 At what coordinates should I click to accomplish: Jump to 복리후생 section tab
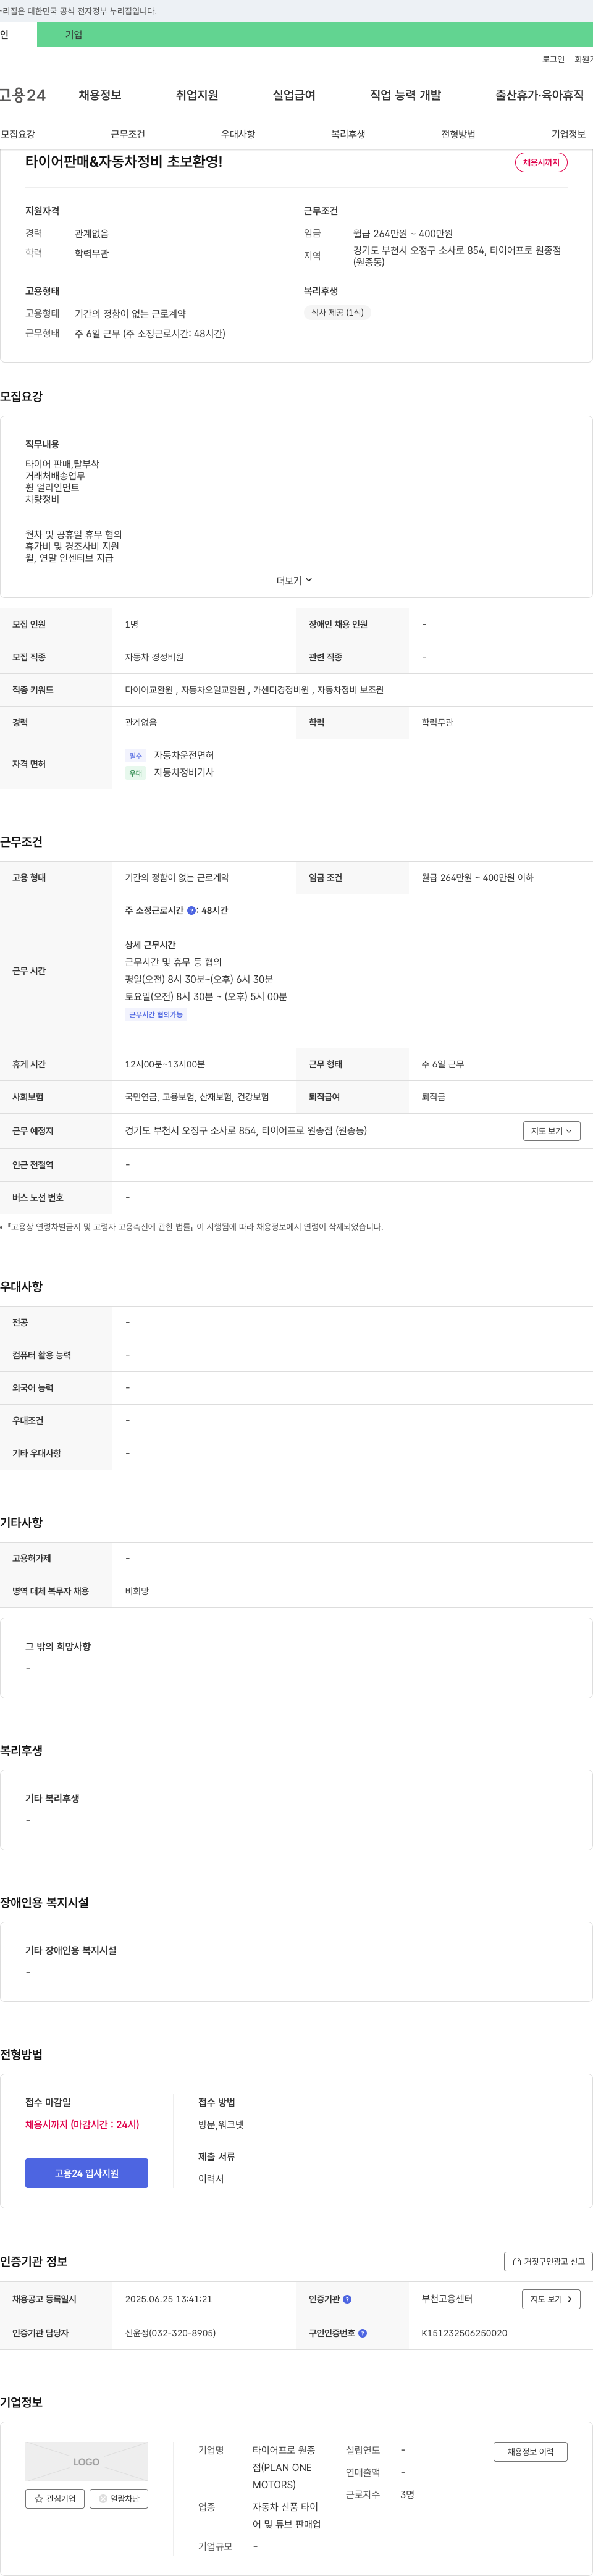tap(348, 134)
